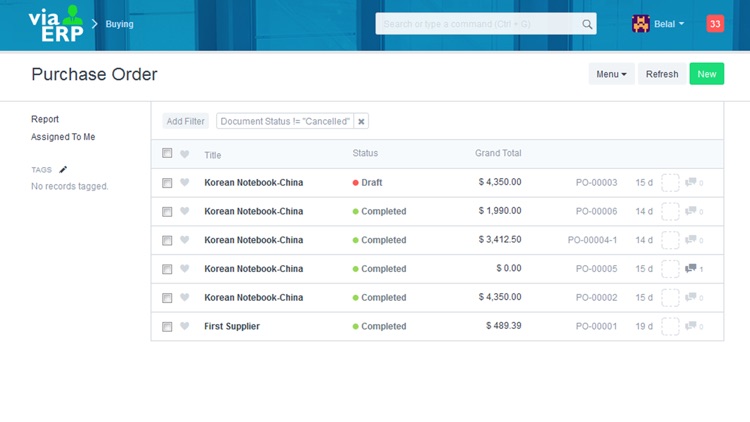Open the Menu dropdown button
The image size is (750, 422).
pyautogui.click(x=611, y=74)
